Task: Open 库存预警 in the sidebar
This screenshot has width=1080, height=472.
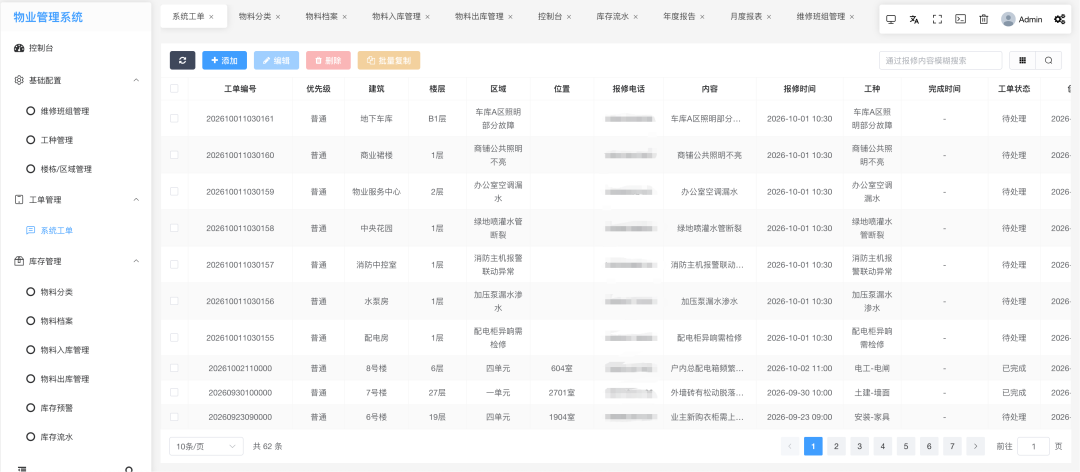Action: (x=56, y=408)
